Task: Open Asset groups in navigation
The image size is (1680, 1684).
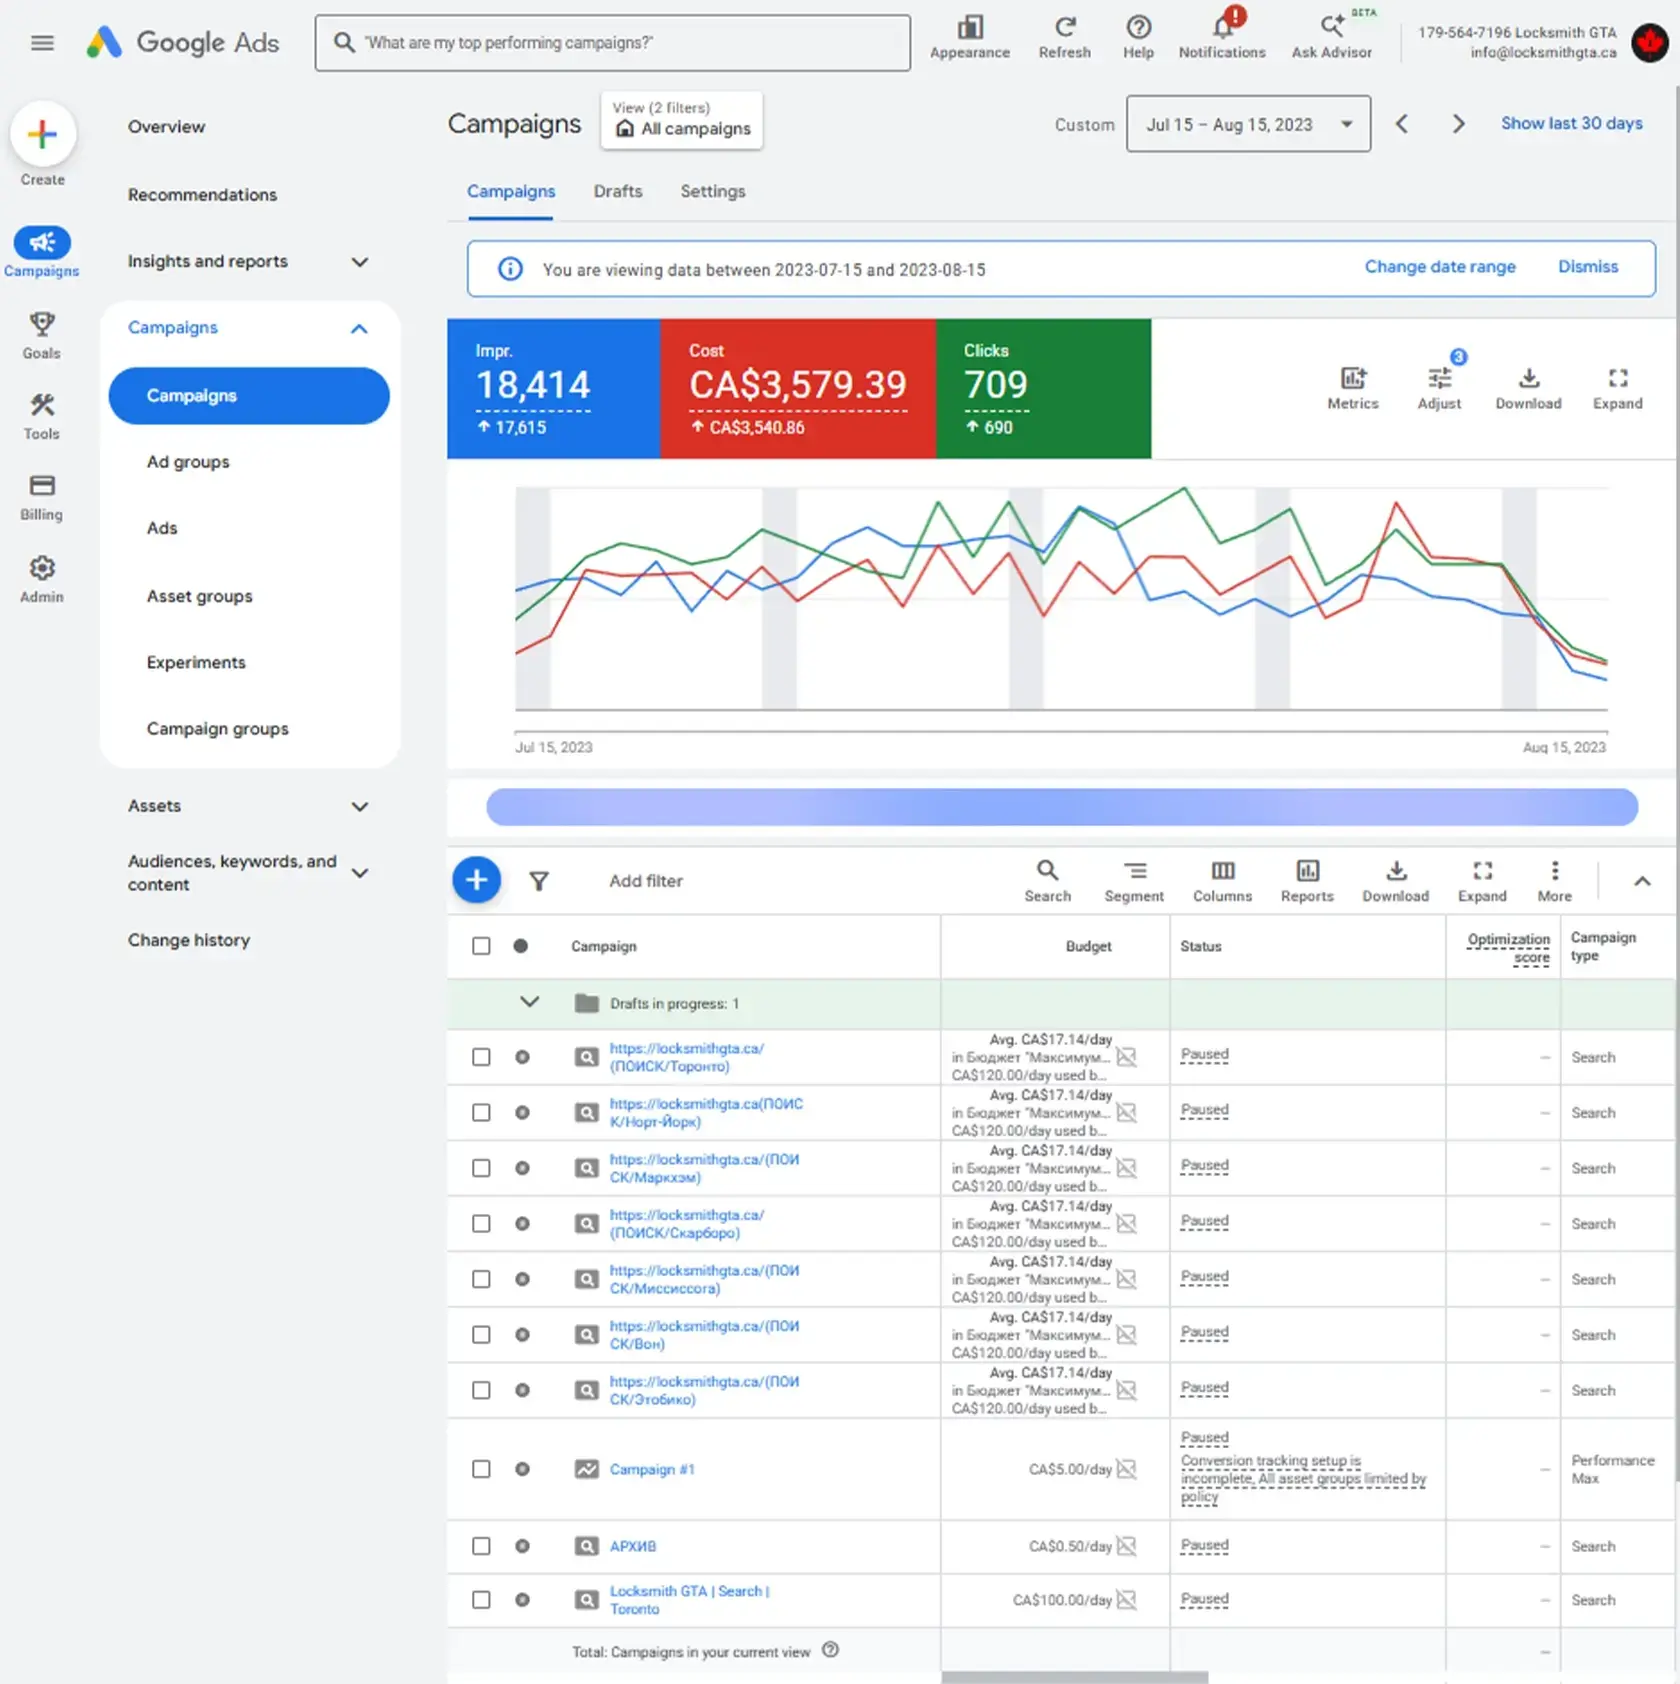Action: tap(200, 596)
